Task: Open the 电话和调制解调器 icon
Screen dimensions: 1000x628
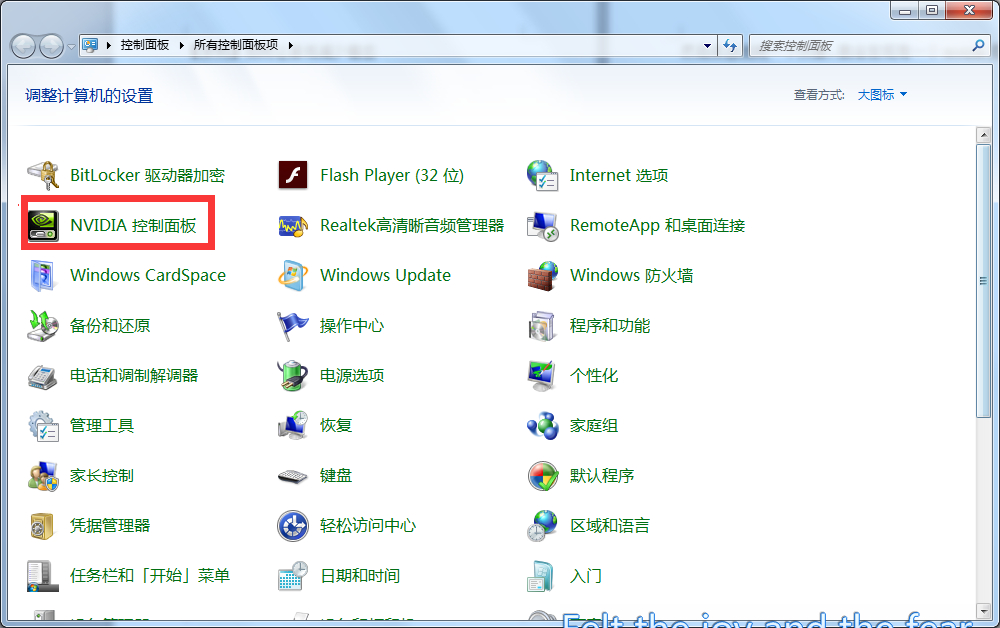Action: [x=43, y=376]
